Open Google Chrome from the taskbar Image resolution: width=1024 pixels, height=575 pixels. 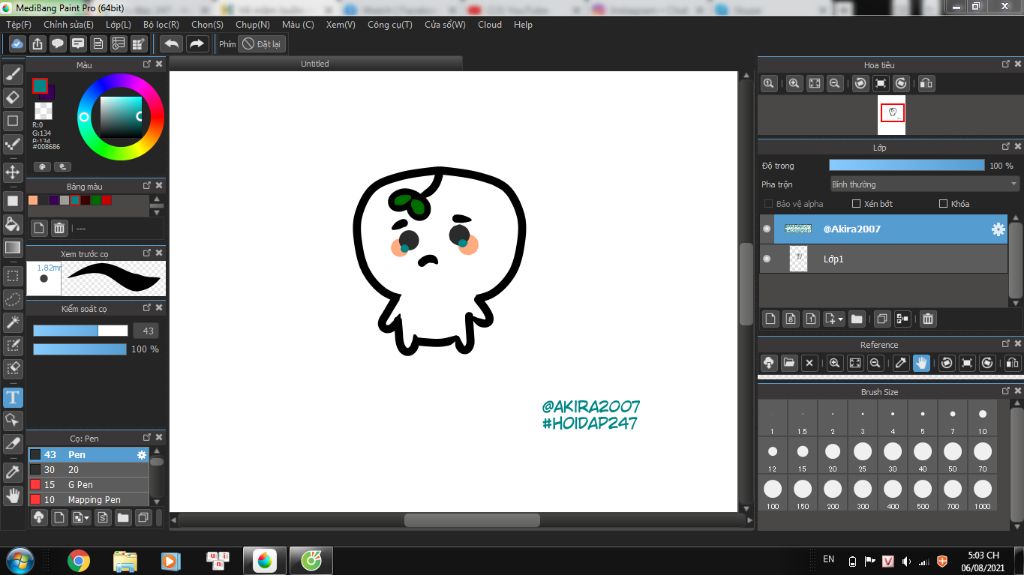point(78,561)
